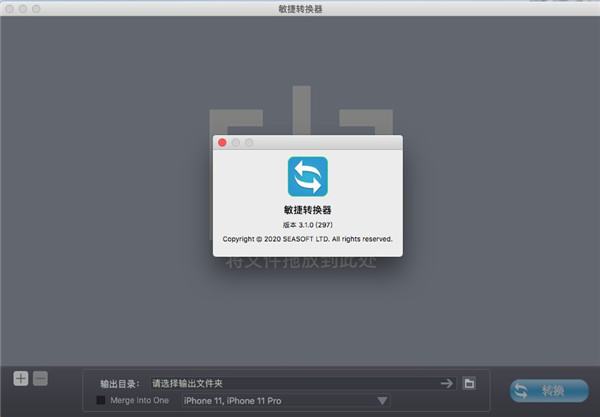The image size is (600, 417).
Task: Click the arrow next to the output path
Action: click(x=447, y=383)
